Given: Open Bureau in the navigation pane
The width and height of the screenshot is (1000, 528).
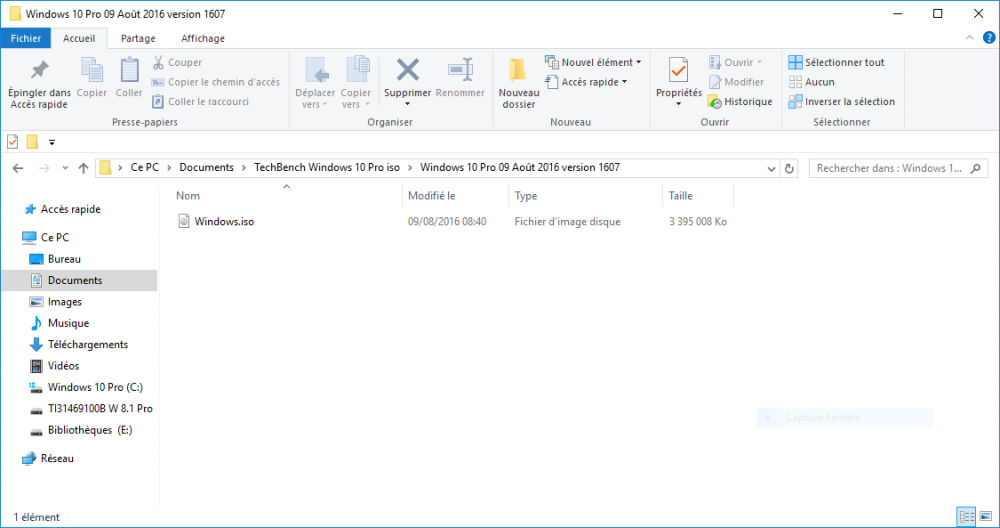Looking at the screenshot, I should 64,259.
